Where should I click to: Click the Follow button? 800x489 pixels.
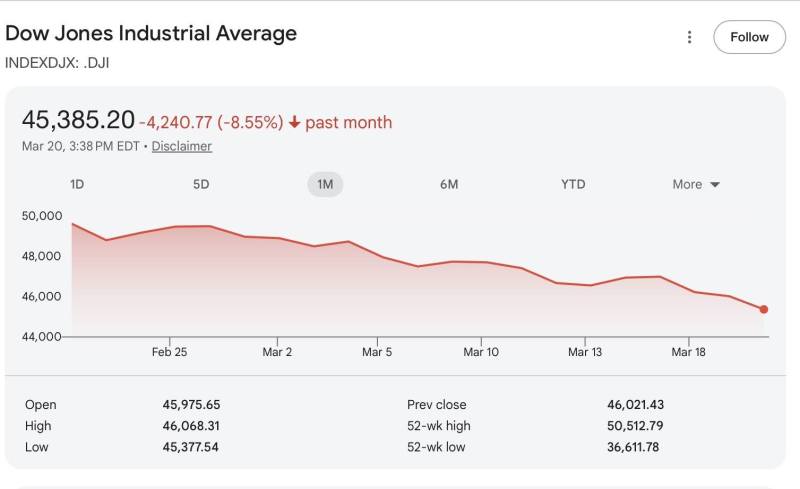point(749,37)
